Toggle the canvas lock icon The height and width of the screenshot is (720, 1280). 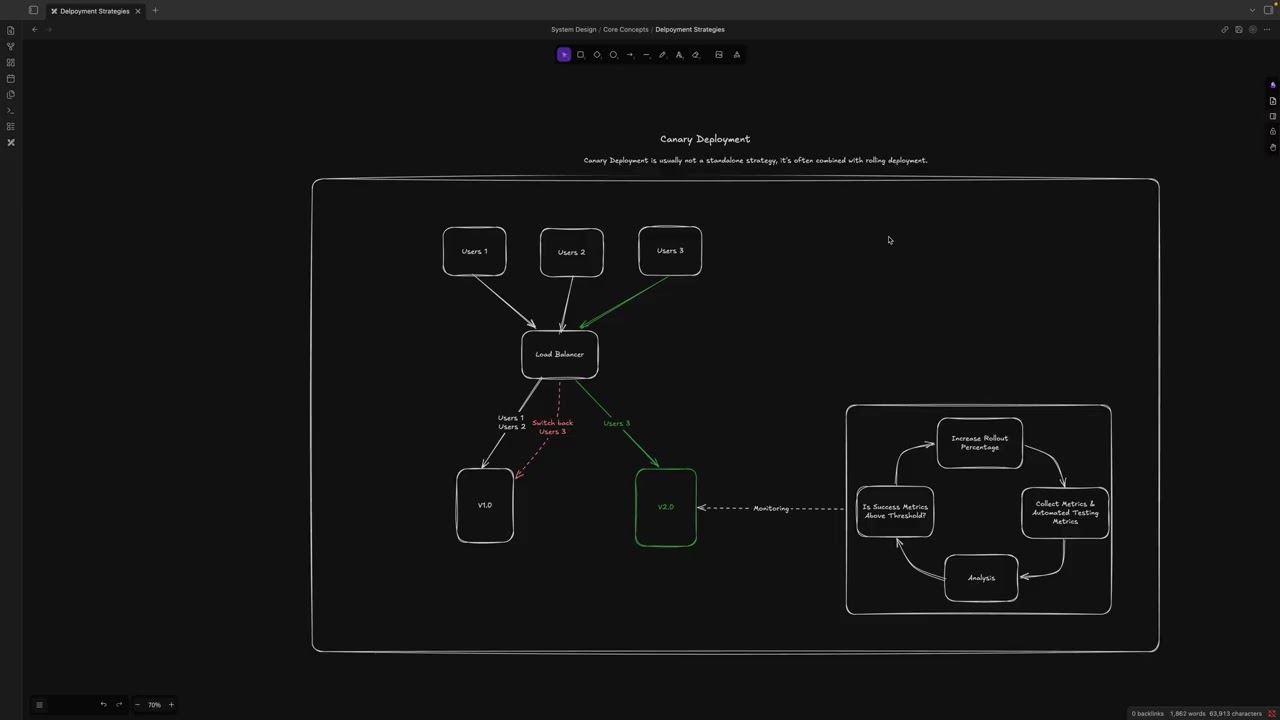[x=1273, y=131]
